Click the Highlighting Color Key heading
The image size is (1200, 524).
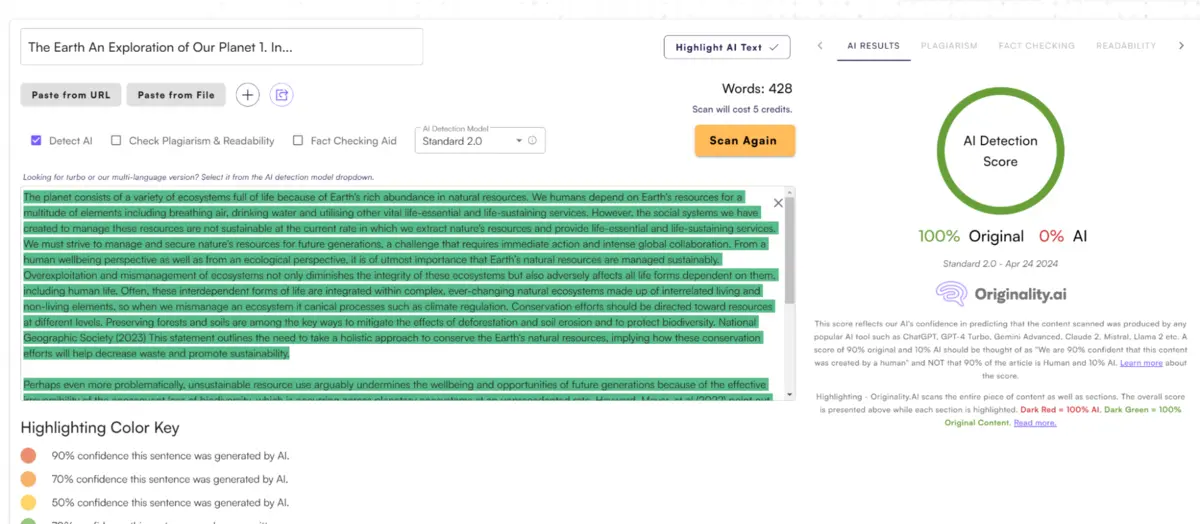[x=100, y=428]
